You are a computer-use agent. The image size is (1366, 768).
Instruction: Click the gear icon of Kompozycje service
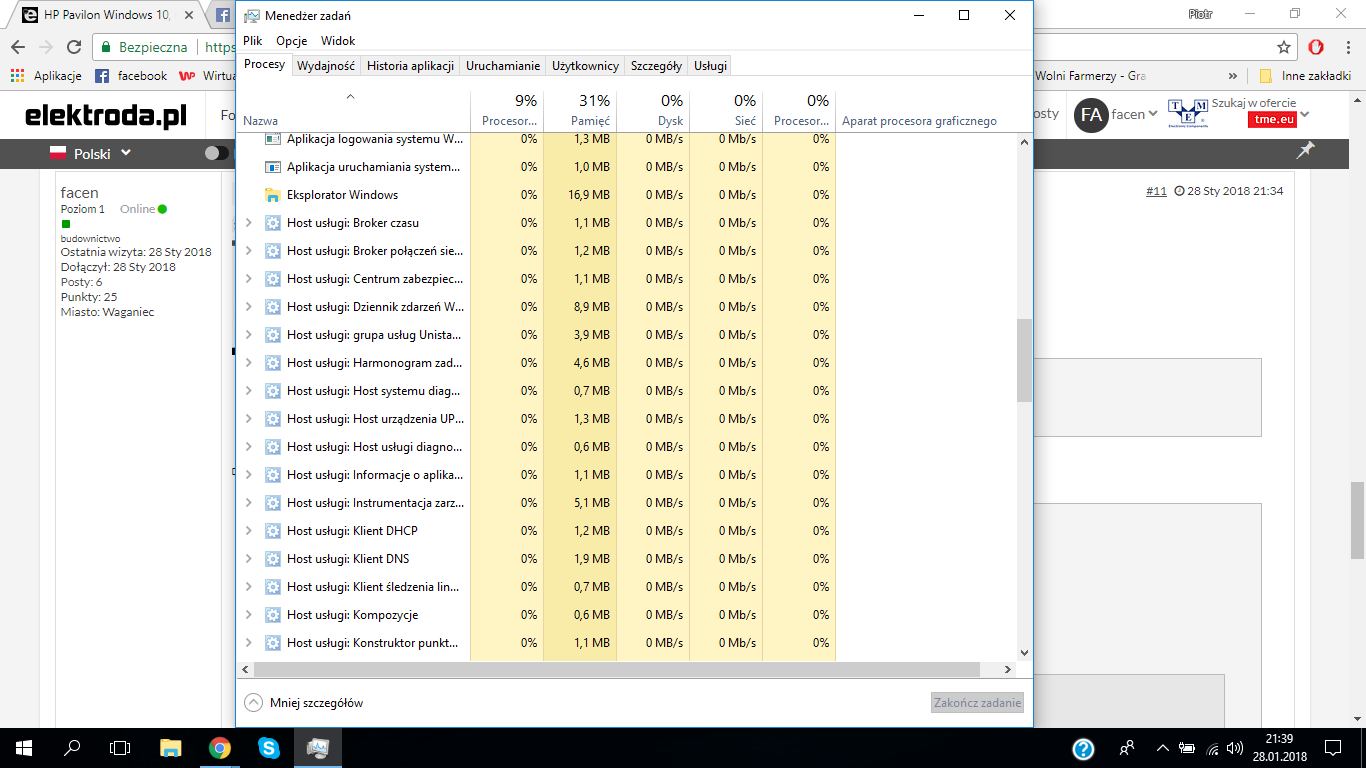272,615
